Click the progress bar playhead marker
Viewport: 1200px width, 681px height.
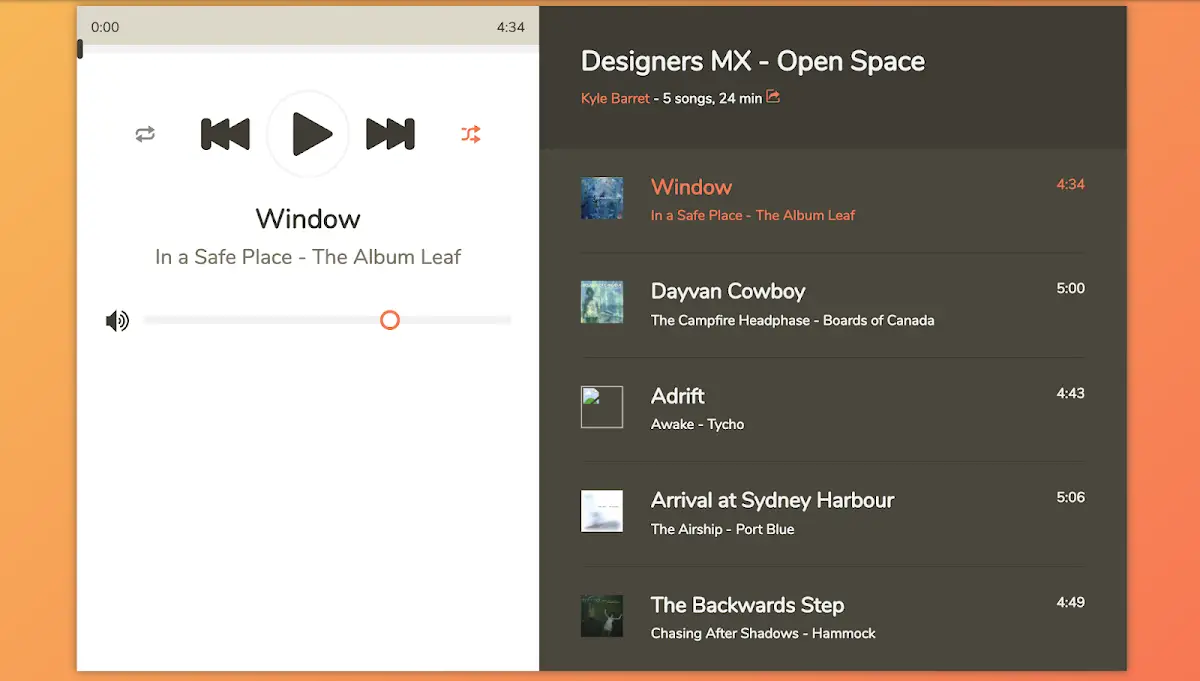tap(80, 48)
